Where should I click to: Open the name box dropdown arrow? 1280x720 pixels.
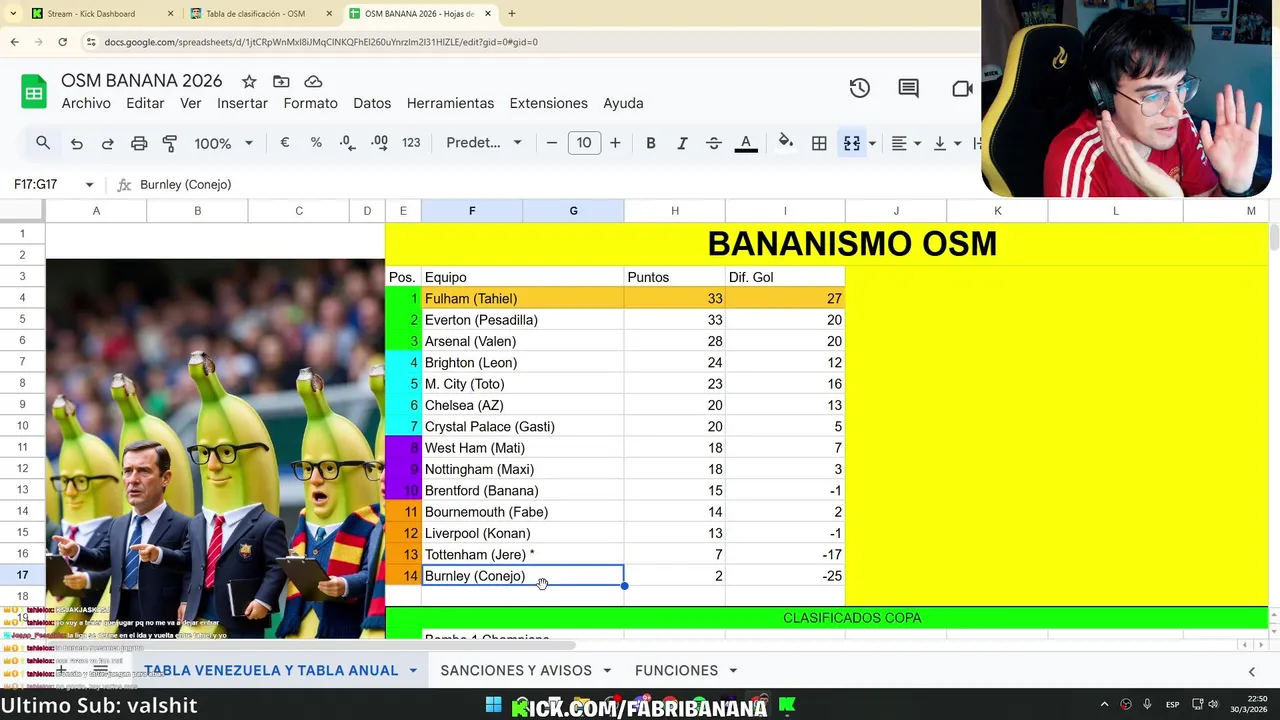89,184
